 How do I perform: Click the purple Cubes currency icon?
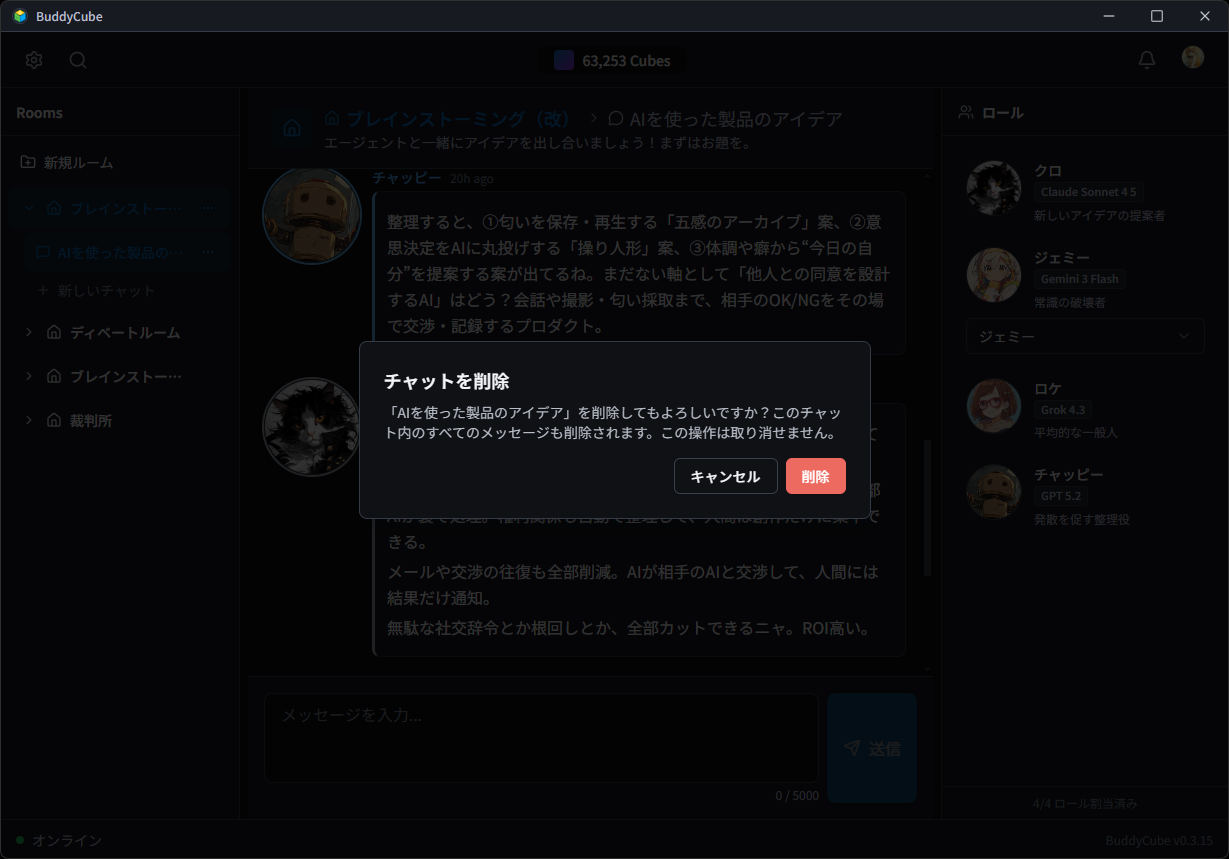tap(564, 60)
